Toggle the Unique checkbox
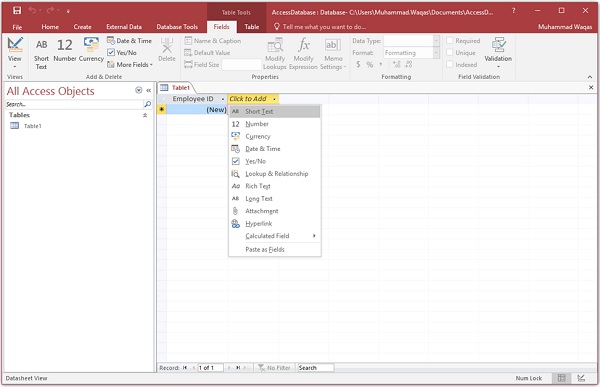 point(450,52)
